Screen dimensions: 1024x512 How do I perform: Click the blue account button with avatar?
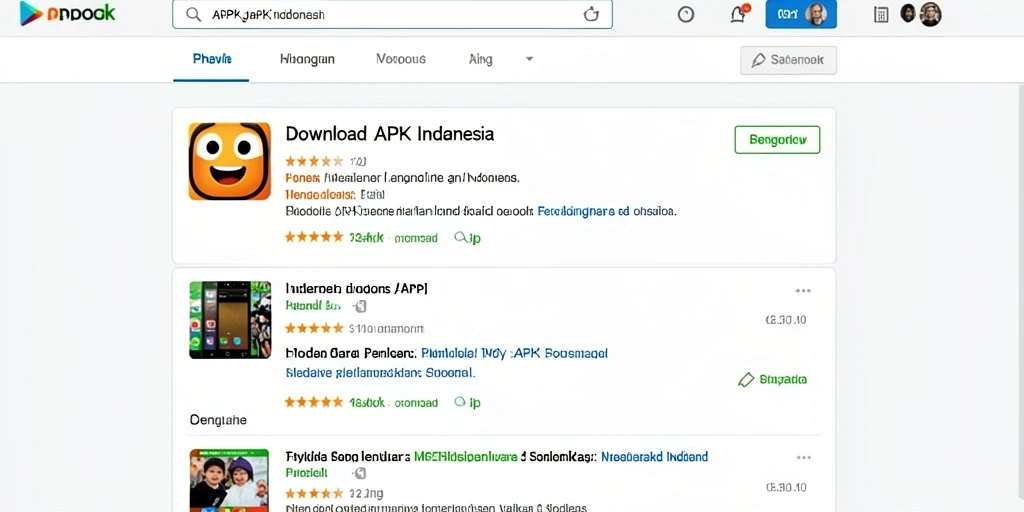(801, 14)
